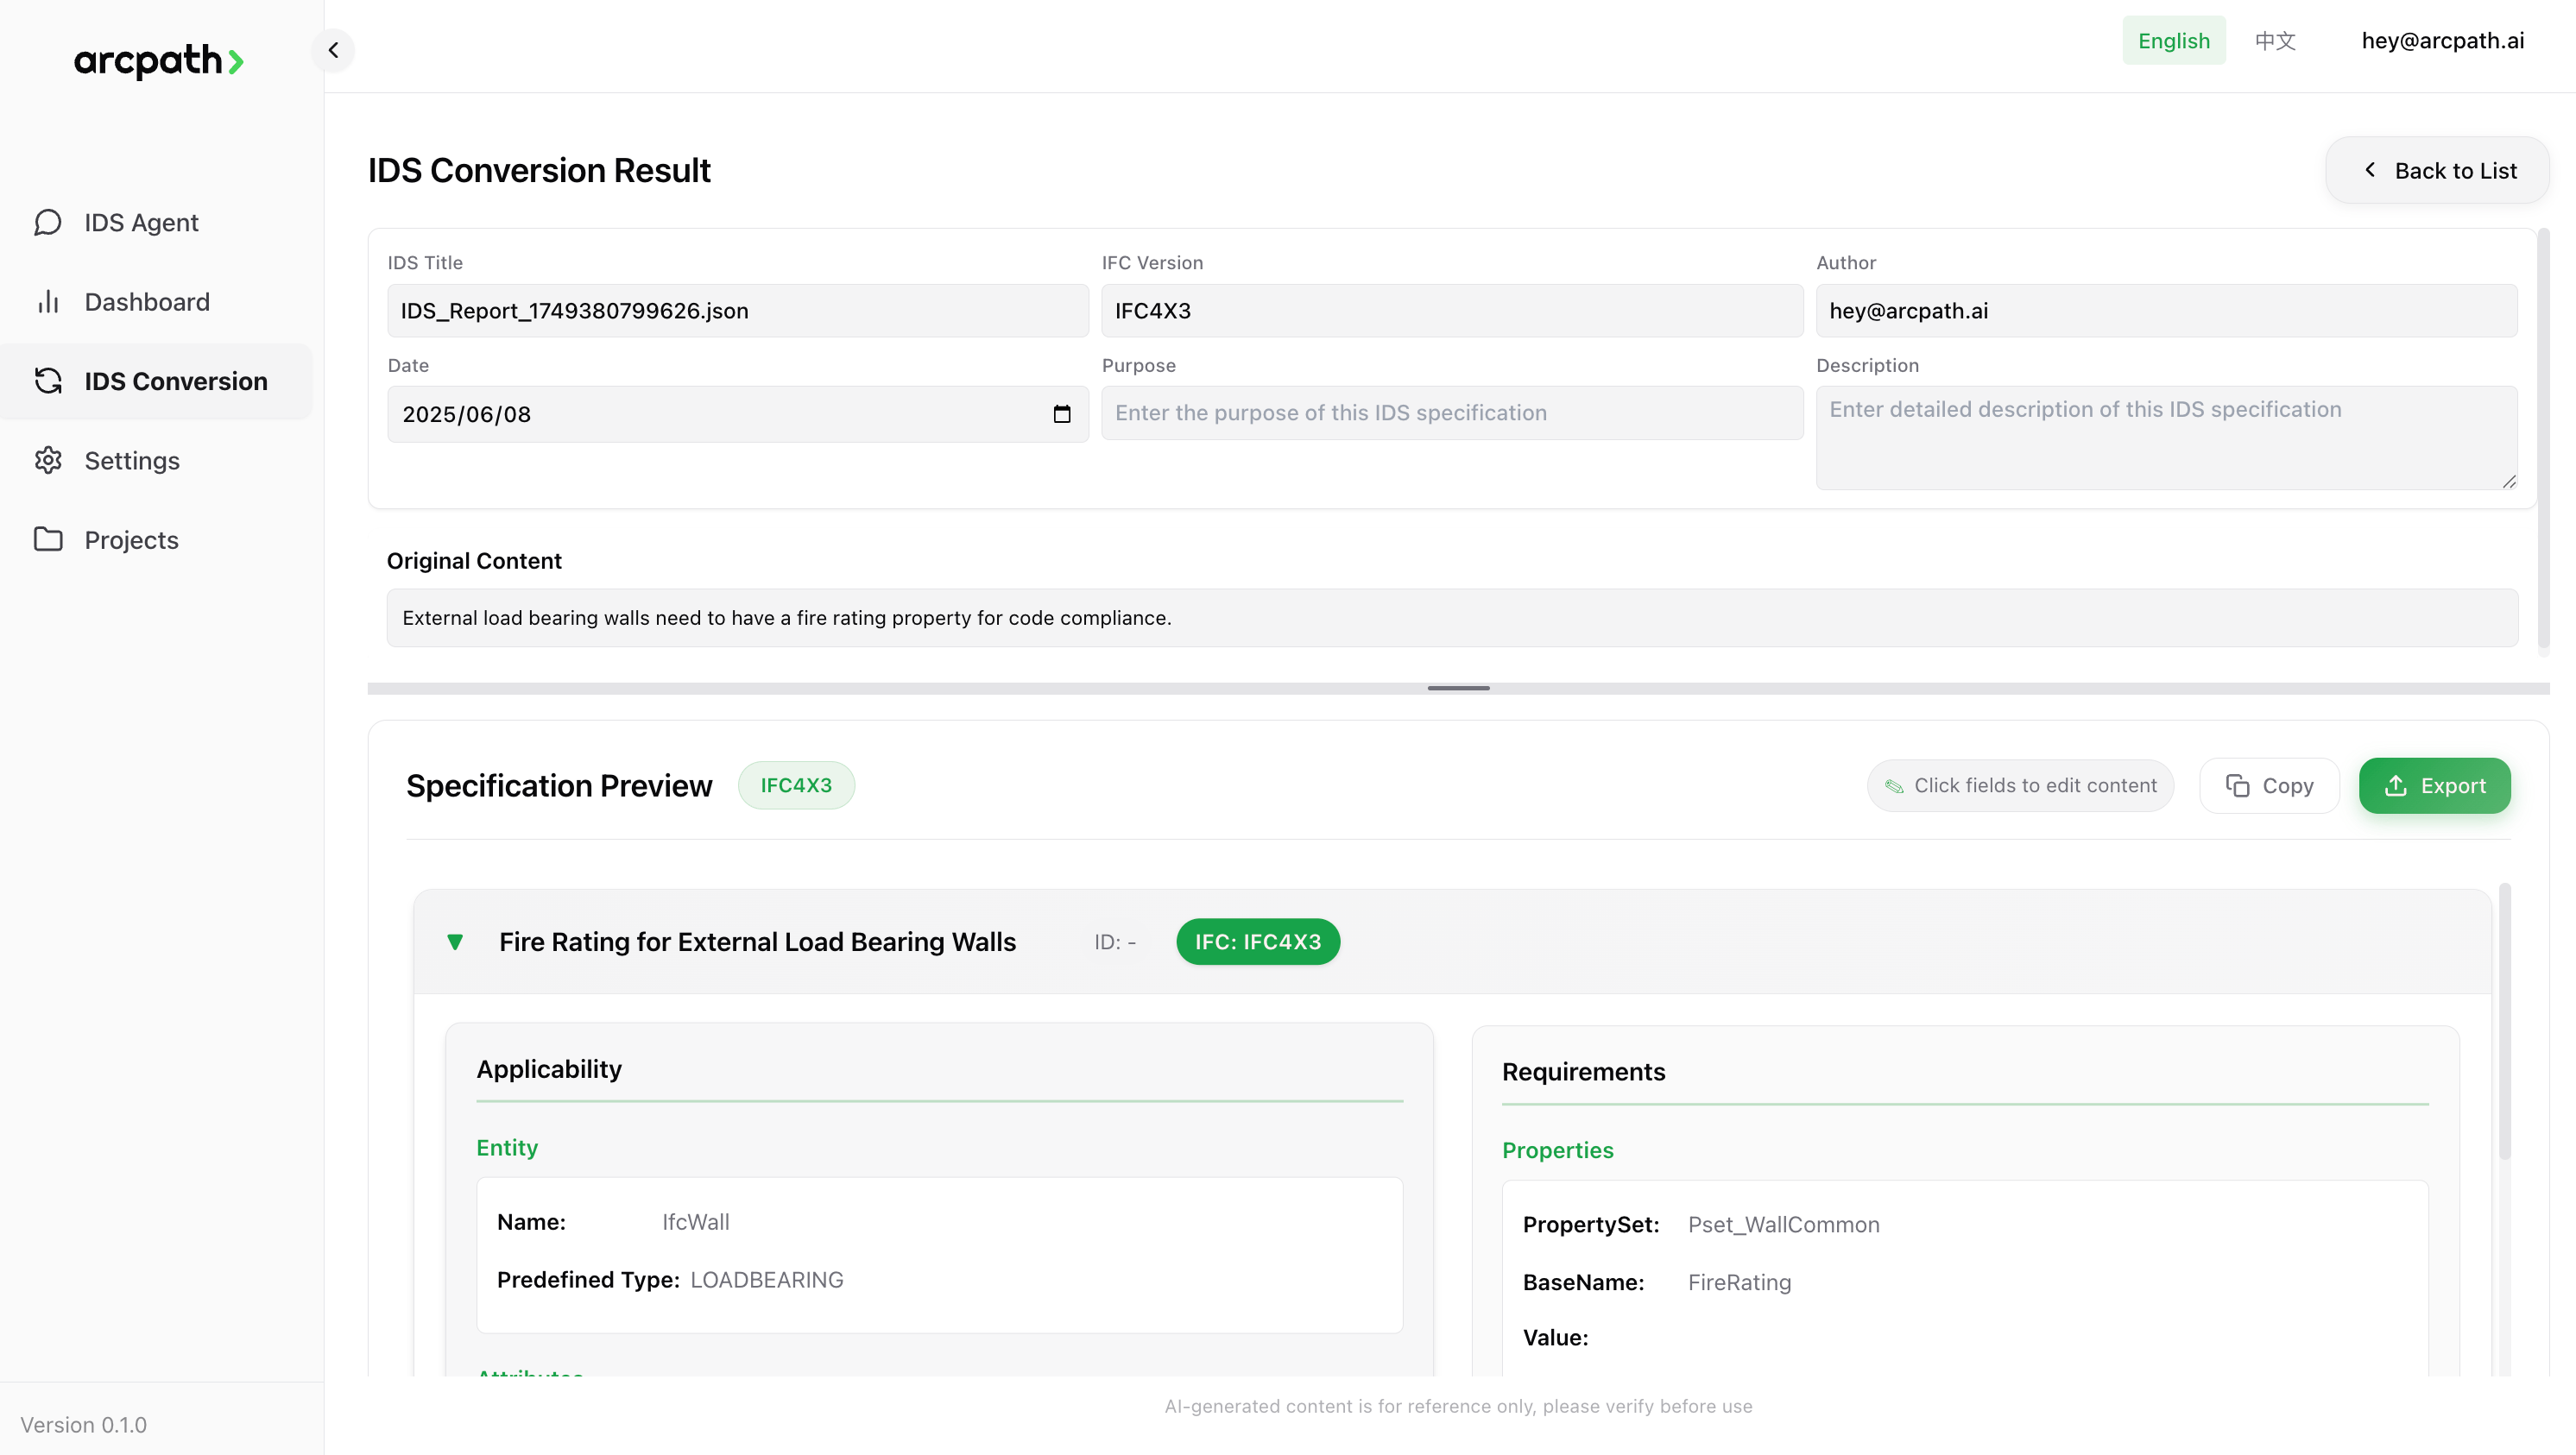2576x1455 pixels.
Task: Click the Click fields to edit content button
Action: point(2019,785)
